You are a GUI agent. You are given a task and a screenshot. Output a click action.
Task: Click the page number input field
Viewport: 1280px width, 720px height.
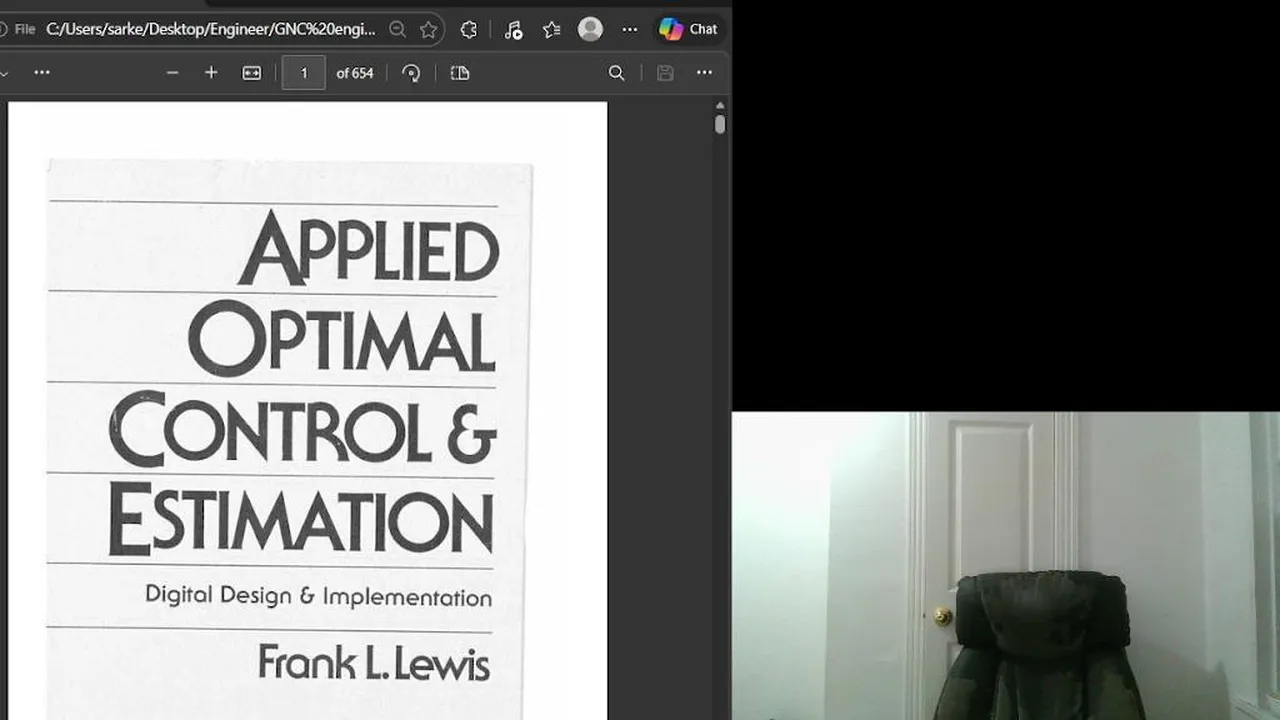point(303,73)
